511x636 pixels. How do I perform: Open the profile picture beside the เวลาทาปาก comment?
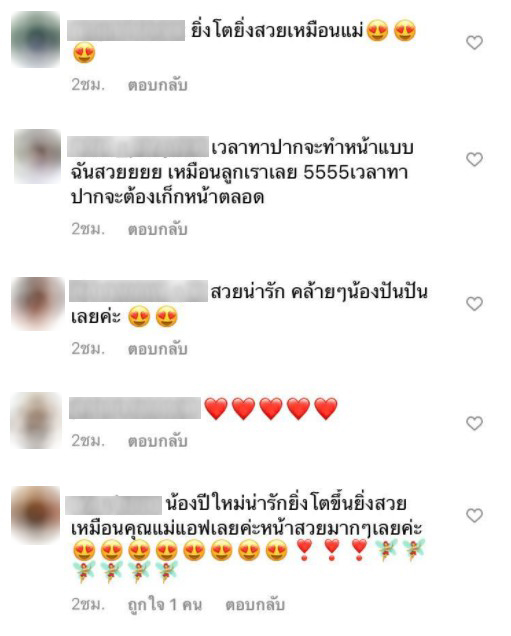(x=37, y=157)
